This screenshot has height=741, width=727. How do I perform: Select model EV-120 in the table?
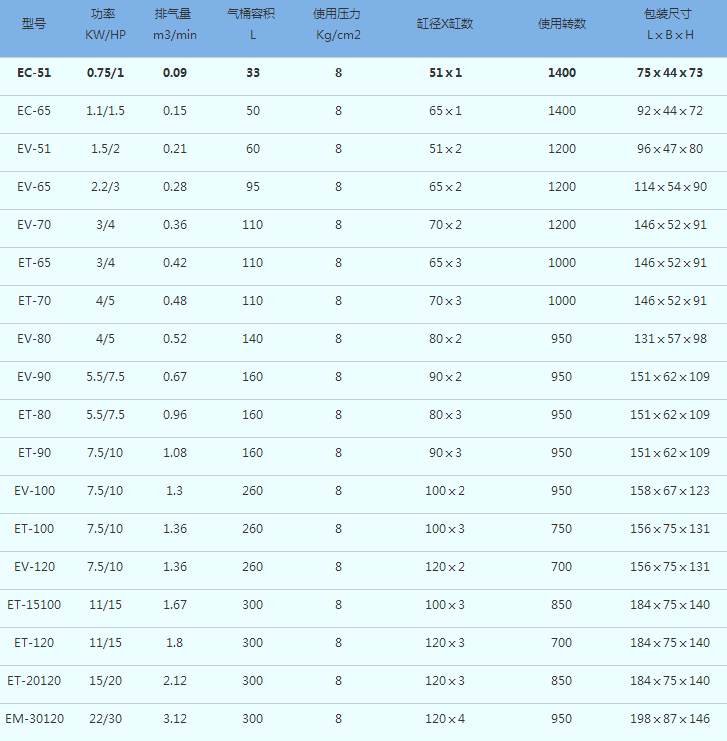34,567
